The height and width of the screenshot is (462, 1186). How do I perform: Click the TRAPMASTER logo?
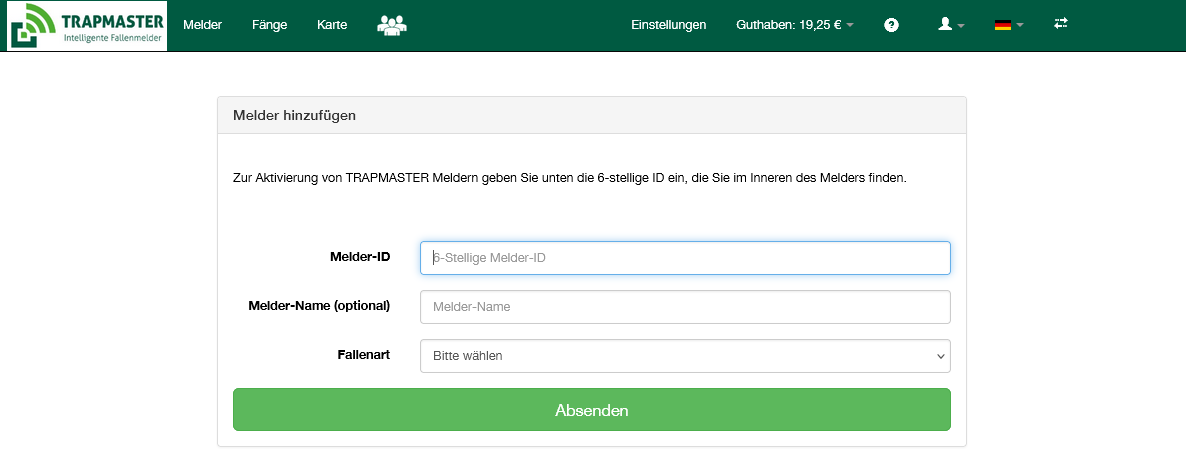click(x=87, y=26)
